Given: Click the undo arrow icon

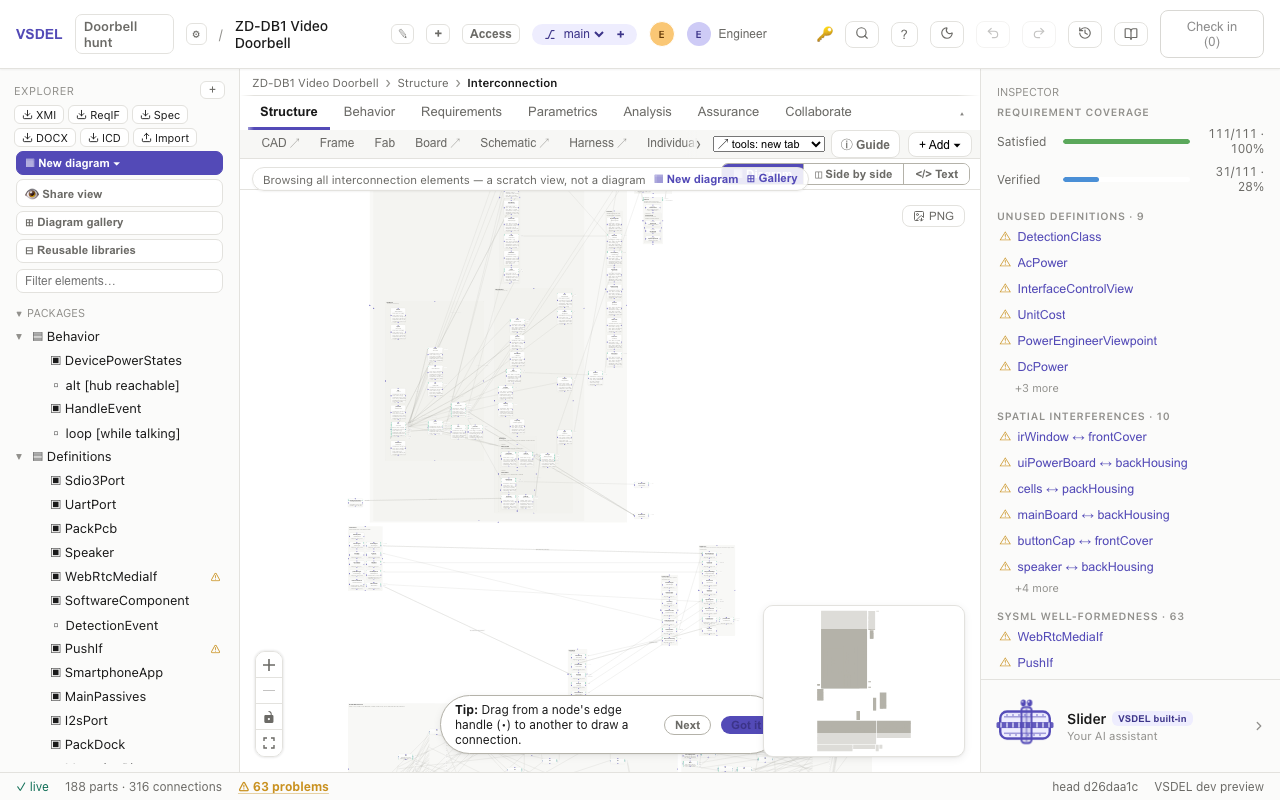Looking at the screenshot, I should [992, 34].
